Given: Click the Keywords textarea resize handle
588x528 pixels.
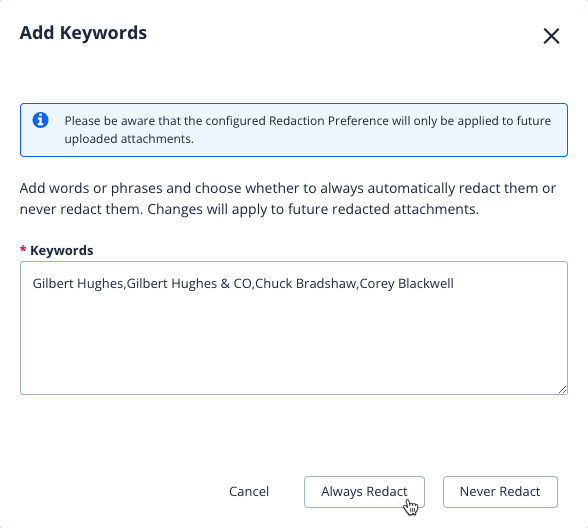Looking at the screenshot, I should pyautogui.click(x=562, y=390).
